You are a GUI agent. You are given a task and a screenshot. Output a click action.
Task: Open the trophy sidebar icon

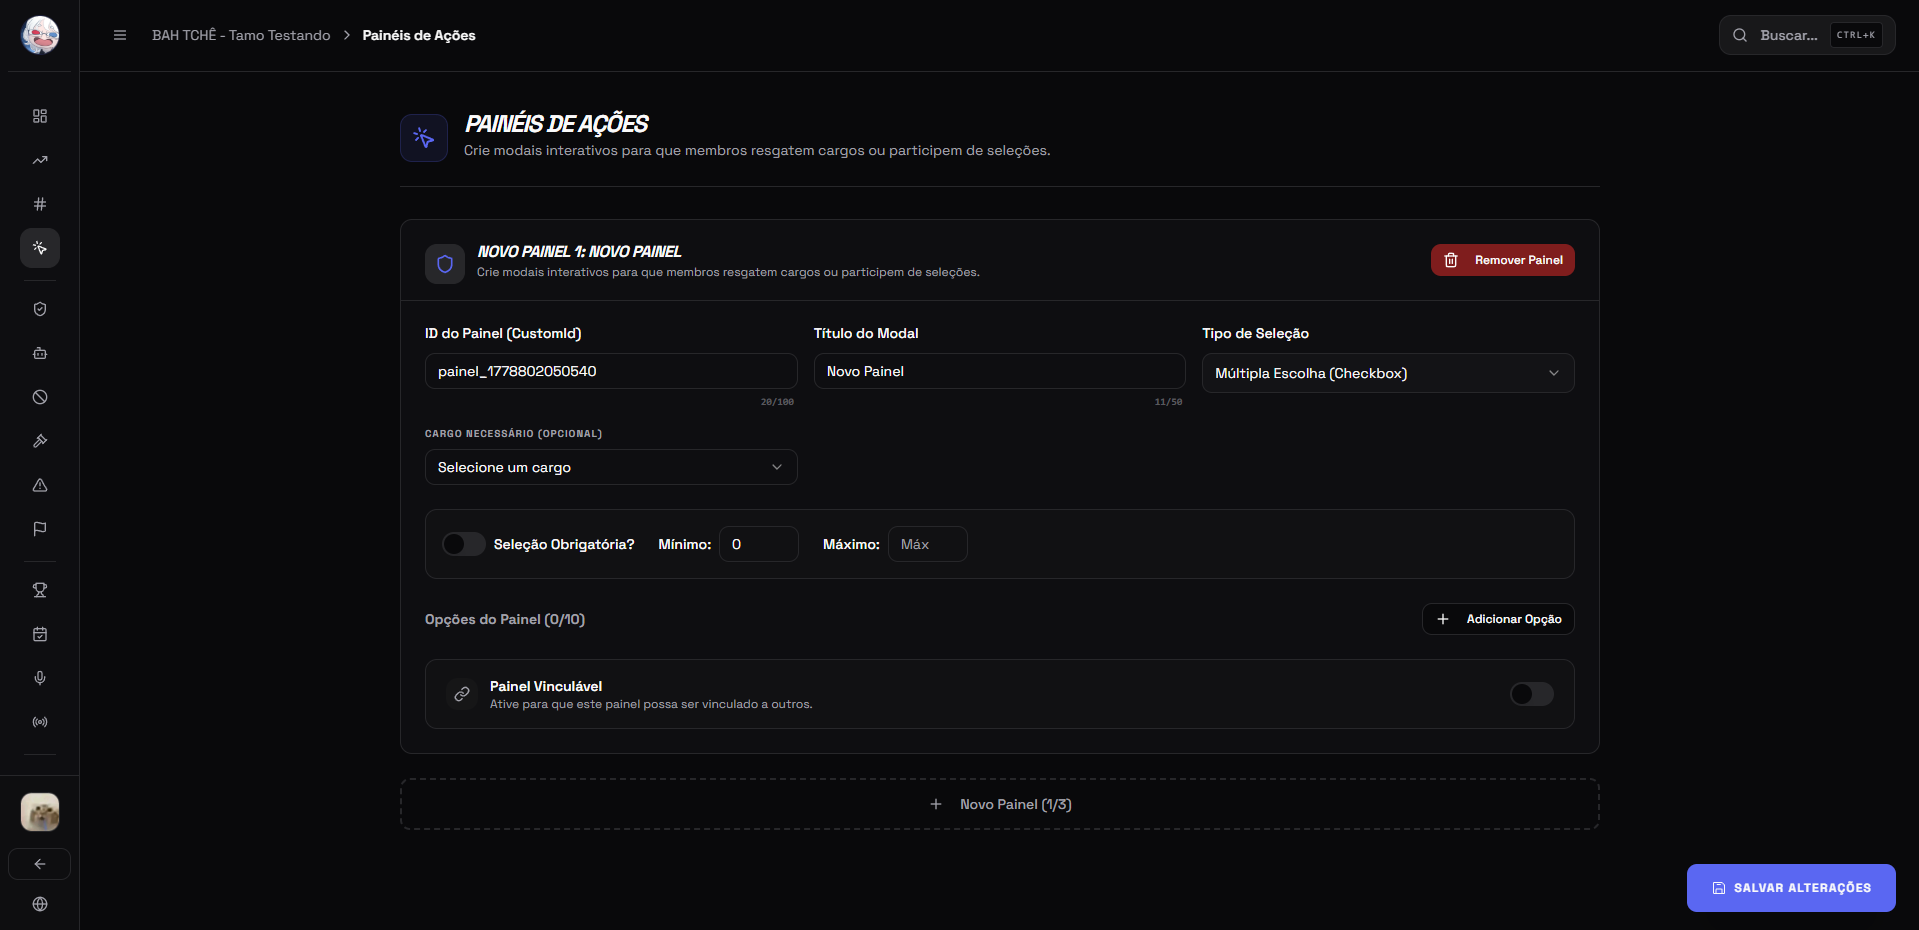pyautogui.click(x=40, y=590)
